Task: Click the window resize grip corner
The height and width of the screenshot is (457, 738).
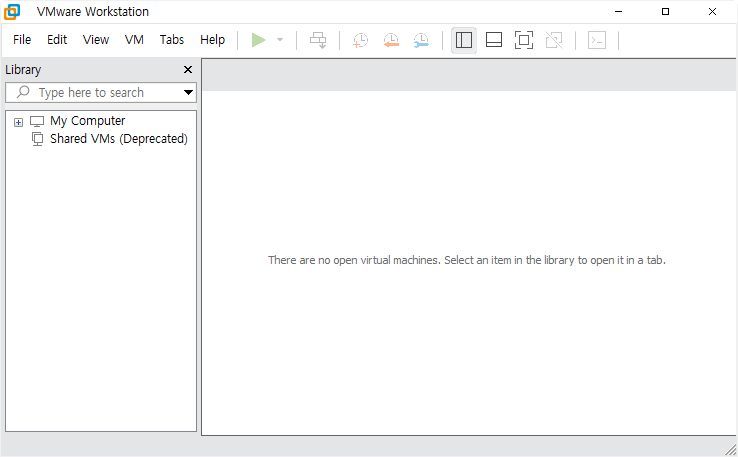Action: (x=730, y=449)
